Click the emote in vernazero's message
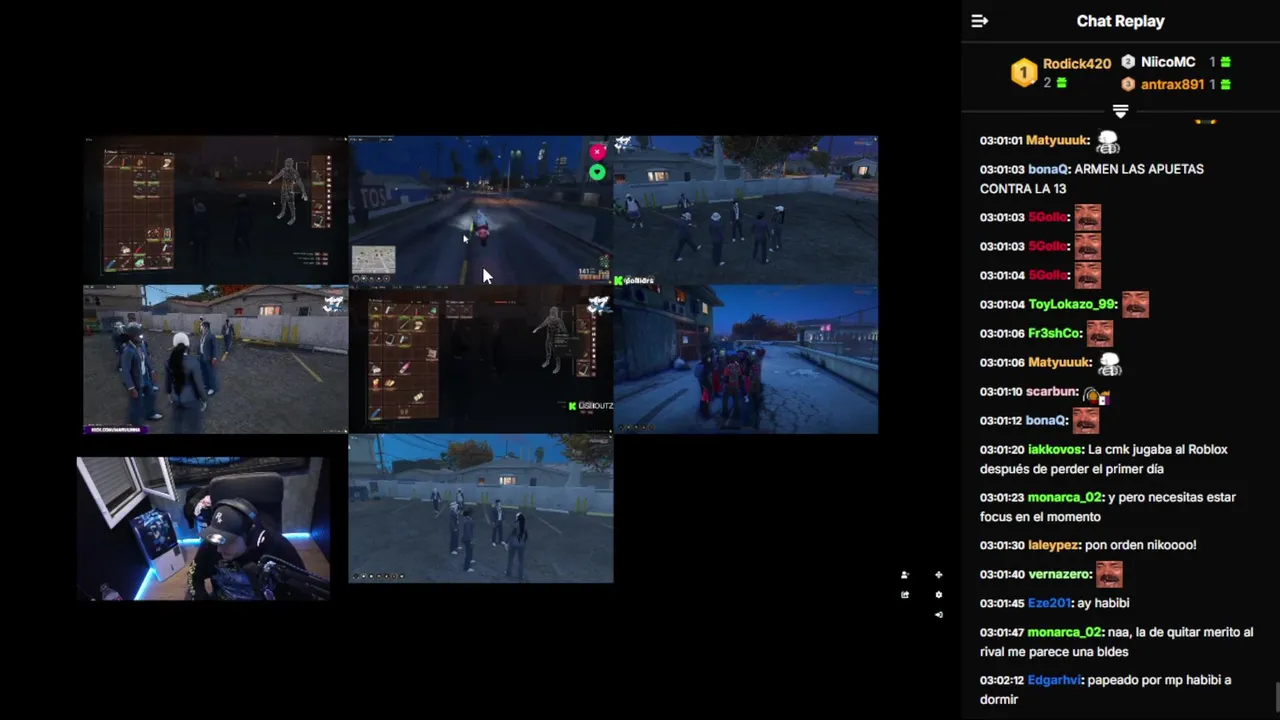 (1109, 574)
